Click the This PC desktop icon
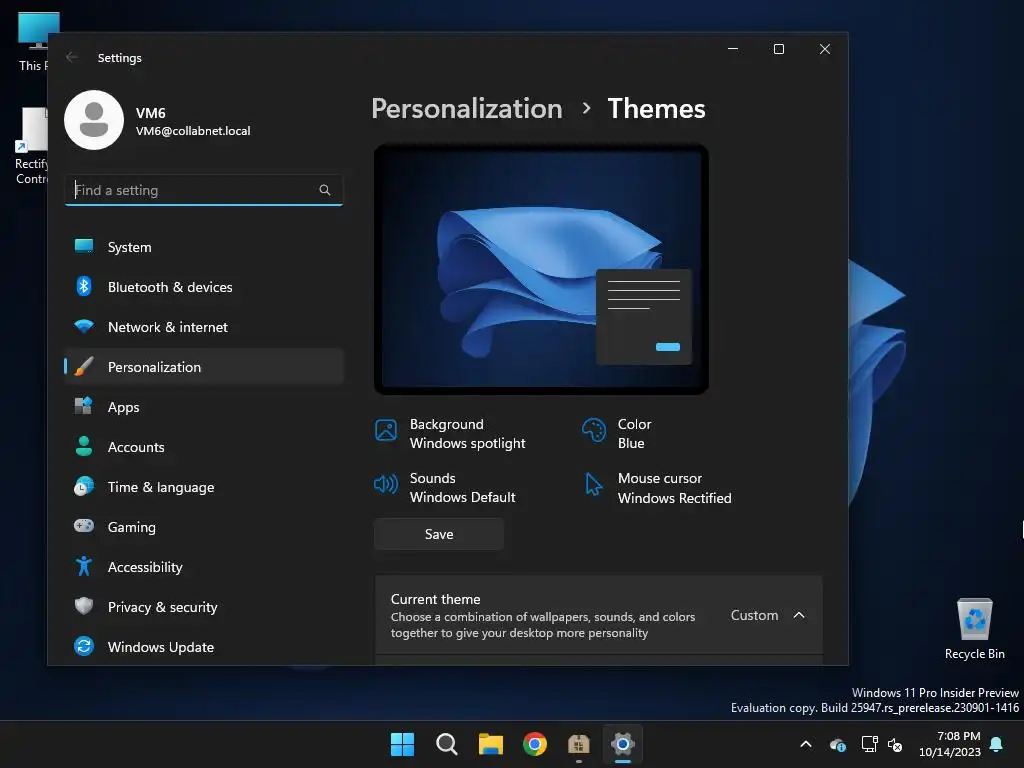 (33, 42)
